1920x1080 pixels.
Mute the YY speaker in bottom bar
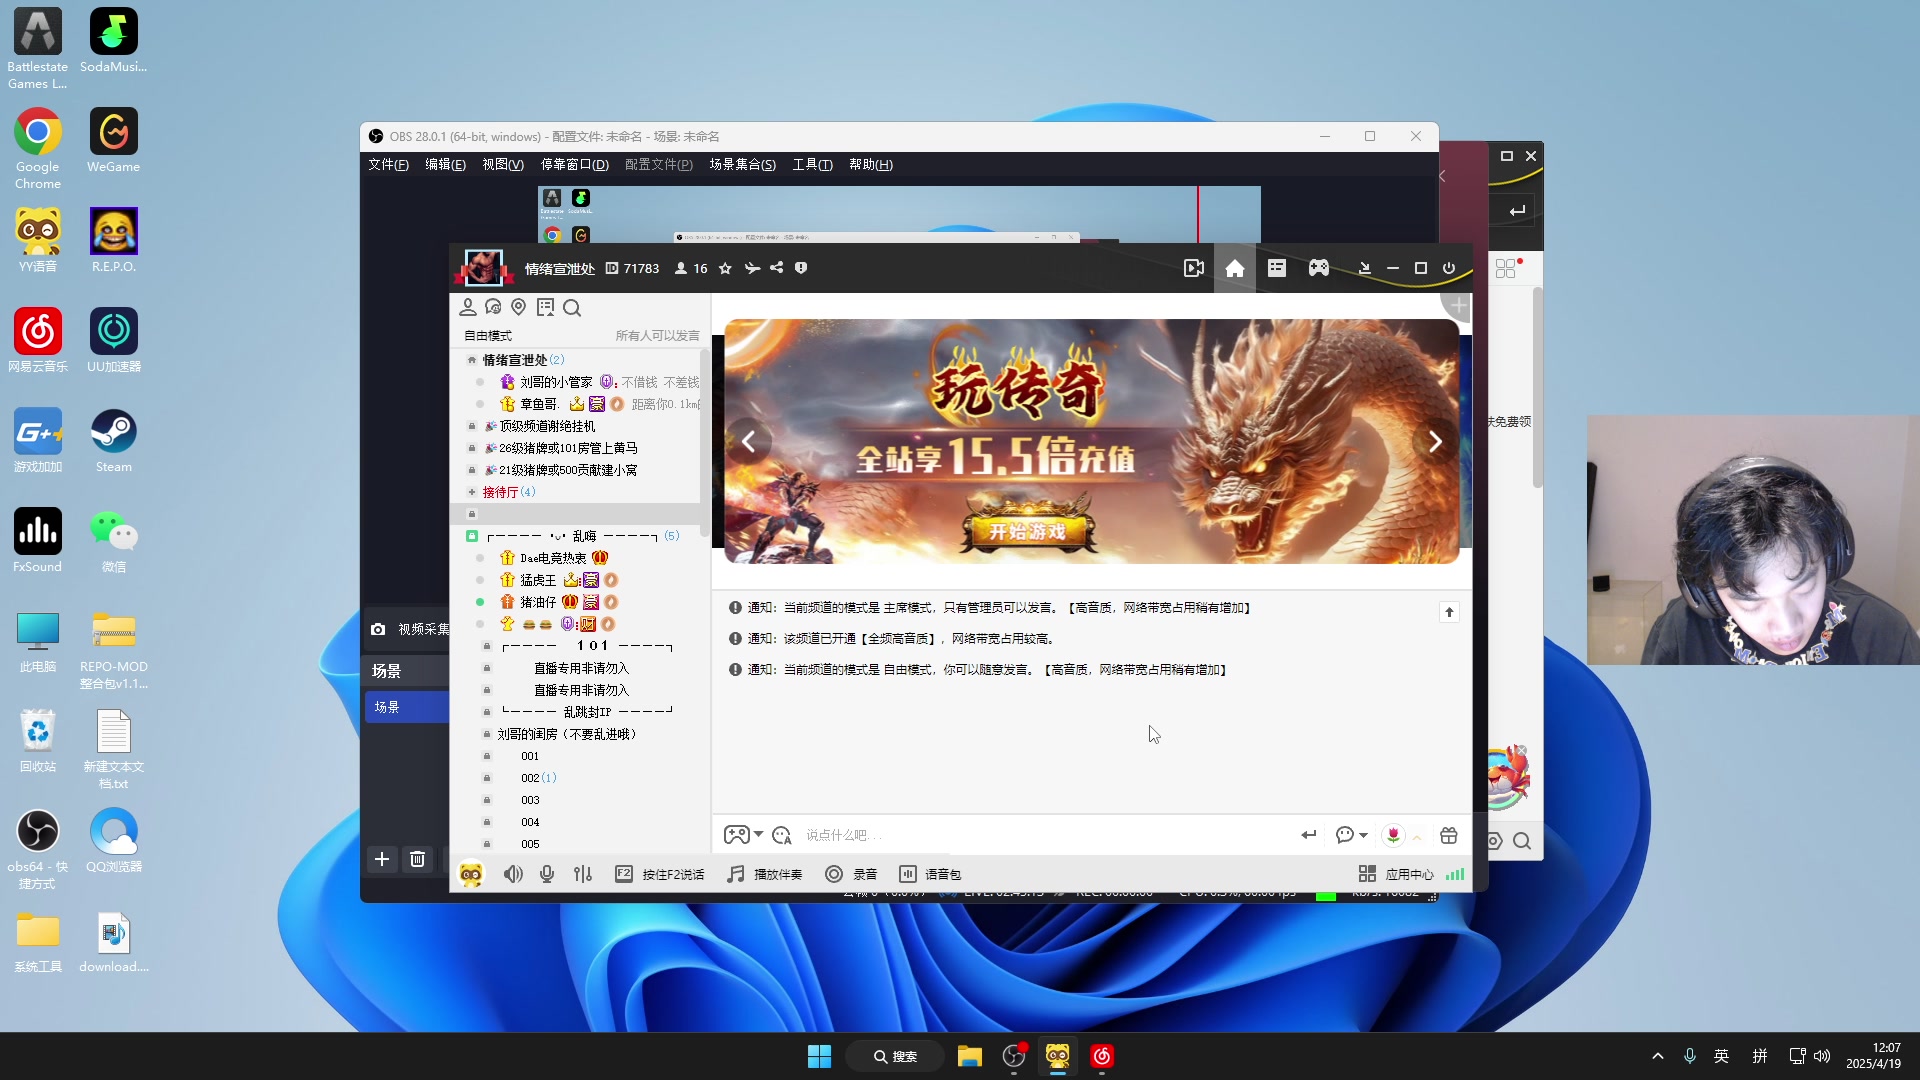pyautogui.click(x=513, y=874)
